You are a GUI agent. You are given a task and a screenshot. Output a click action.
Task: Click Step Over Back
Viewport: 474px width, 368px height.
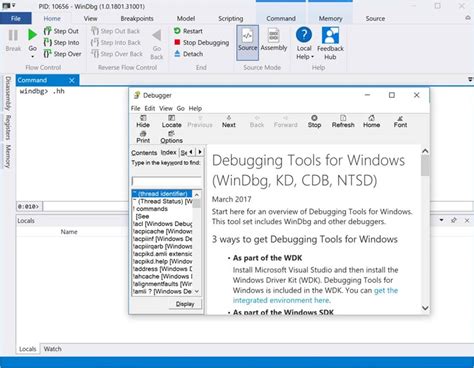click(x=117, y=54)
